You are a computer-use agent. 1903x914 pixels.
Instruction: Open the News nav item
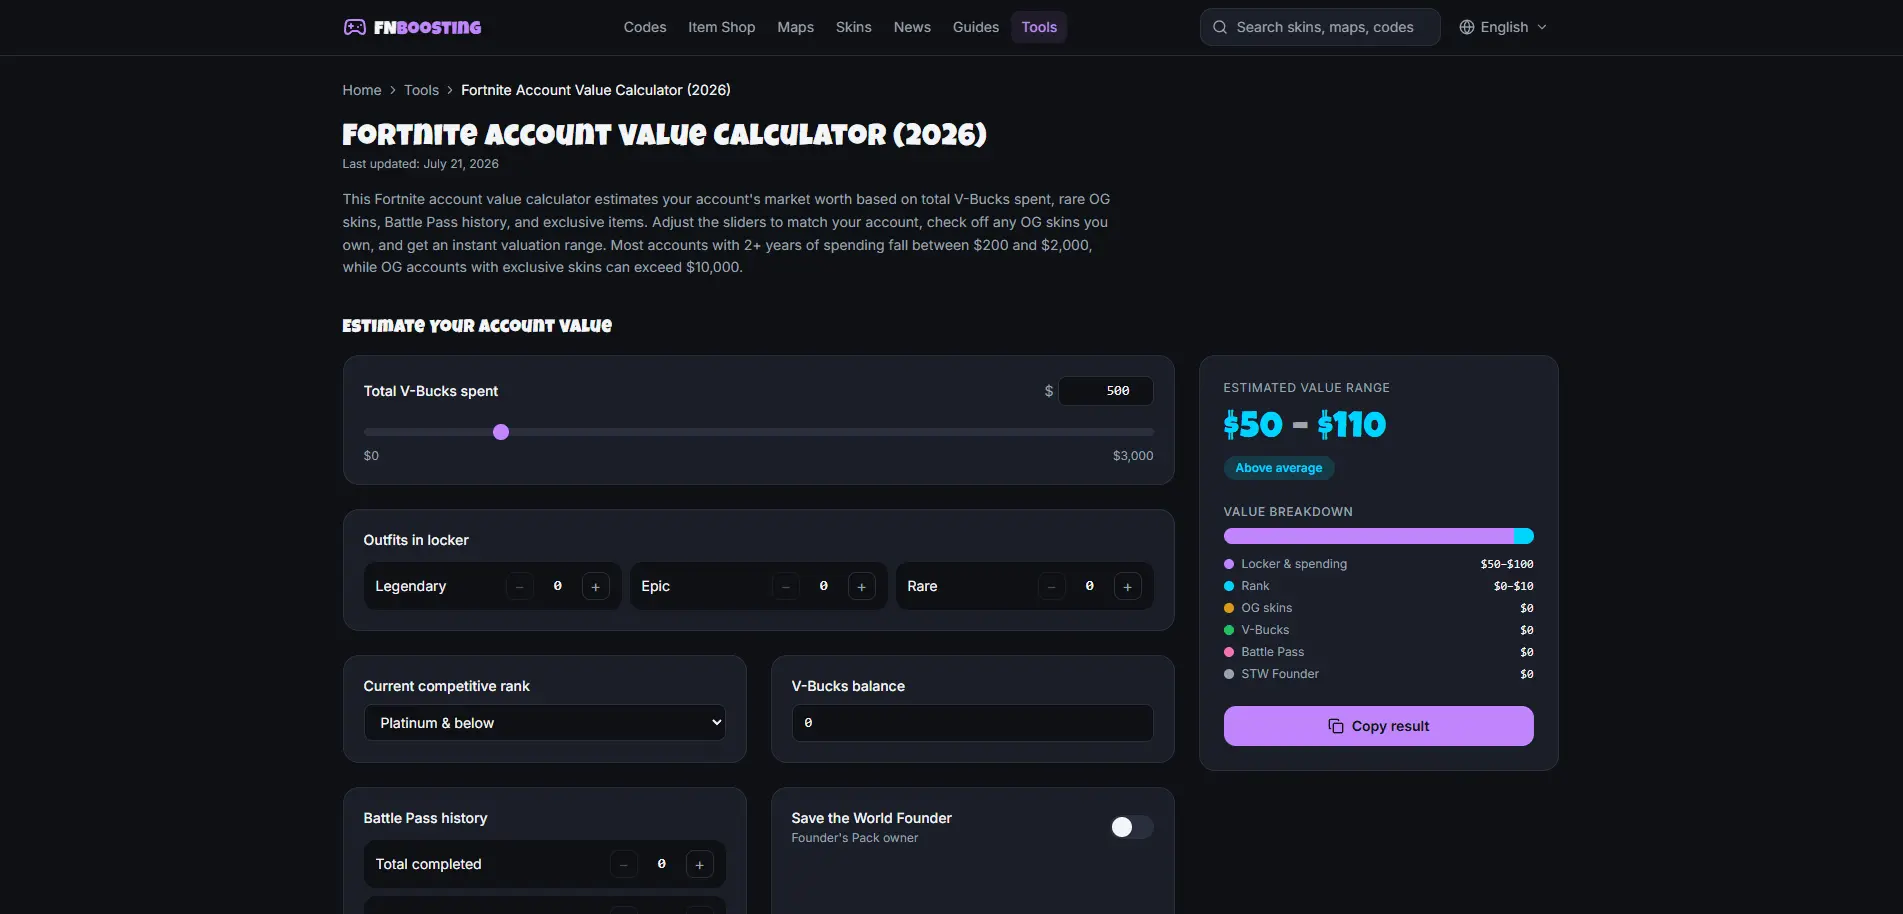point(912,27)
